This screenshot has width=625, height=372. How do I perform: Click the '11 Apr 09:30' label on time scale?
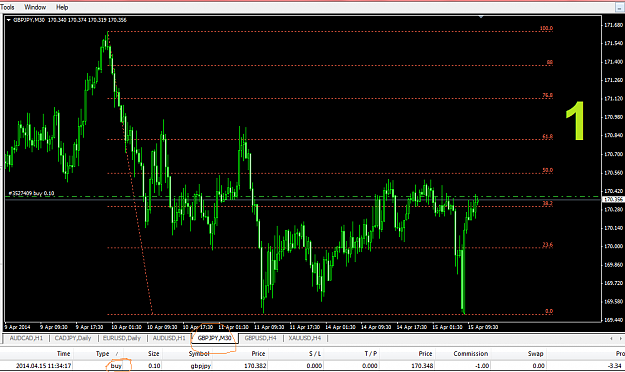coord(269,327)
